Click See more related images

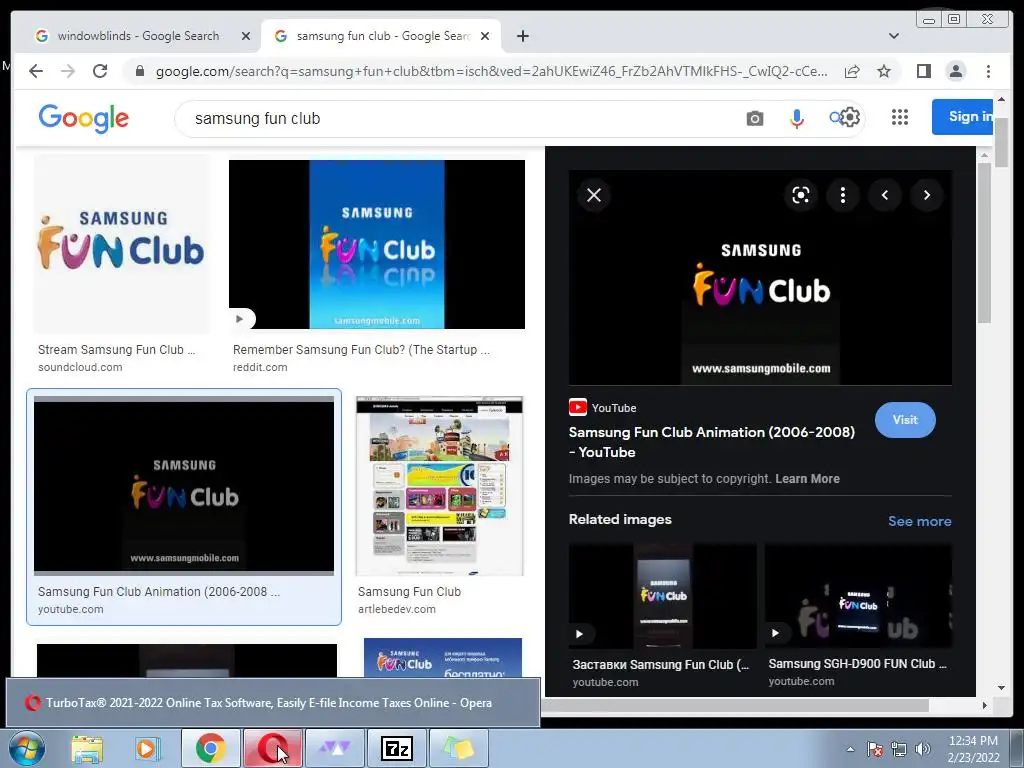tap(919, 521)
